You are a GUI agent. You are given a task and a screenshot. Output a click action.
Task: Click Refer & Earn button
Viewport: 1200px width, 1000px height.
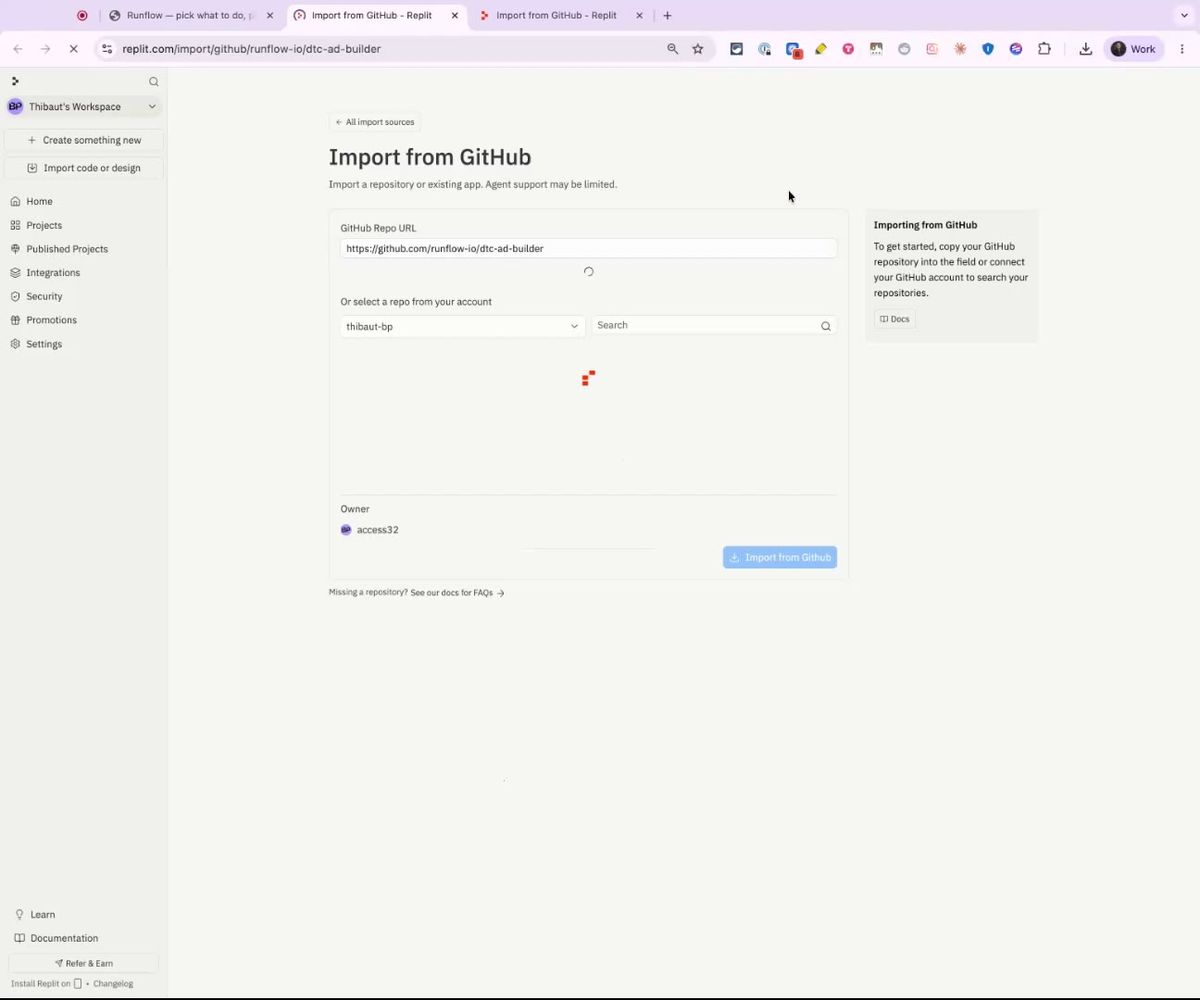[x=84, y=963]
